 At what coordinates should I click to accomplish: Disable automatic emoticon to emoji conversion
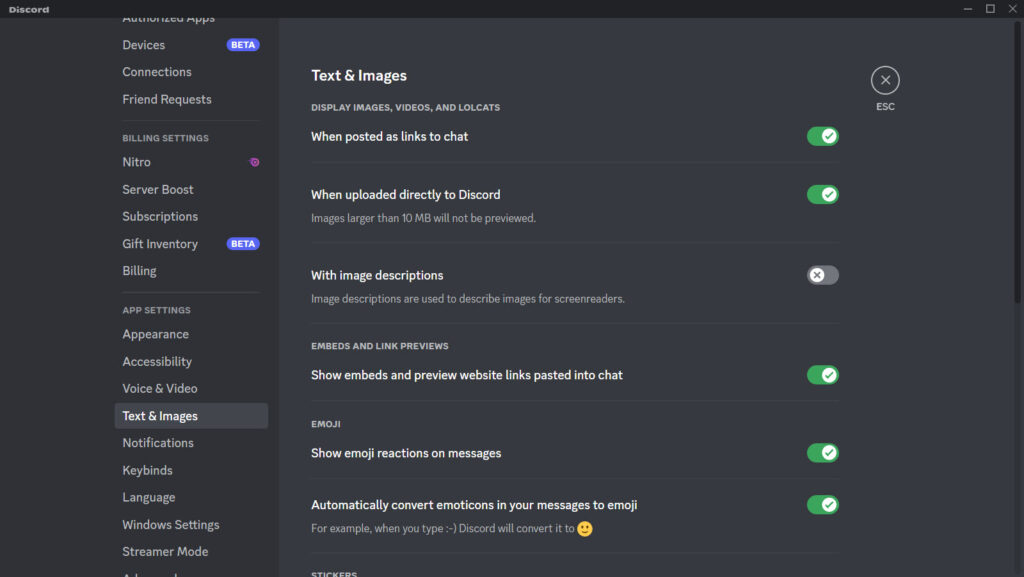(x=822, y=505)
